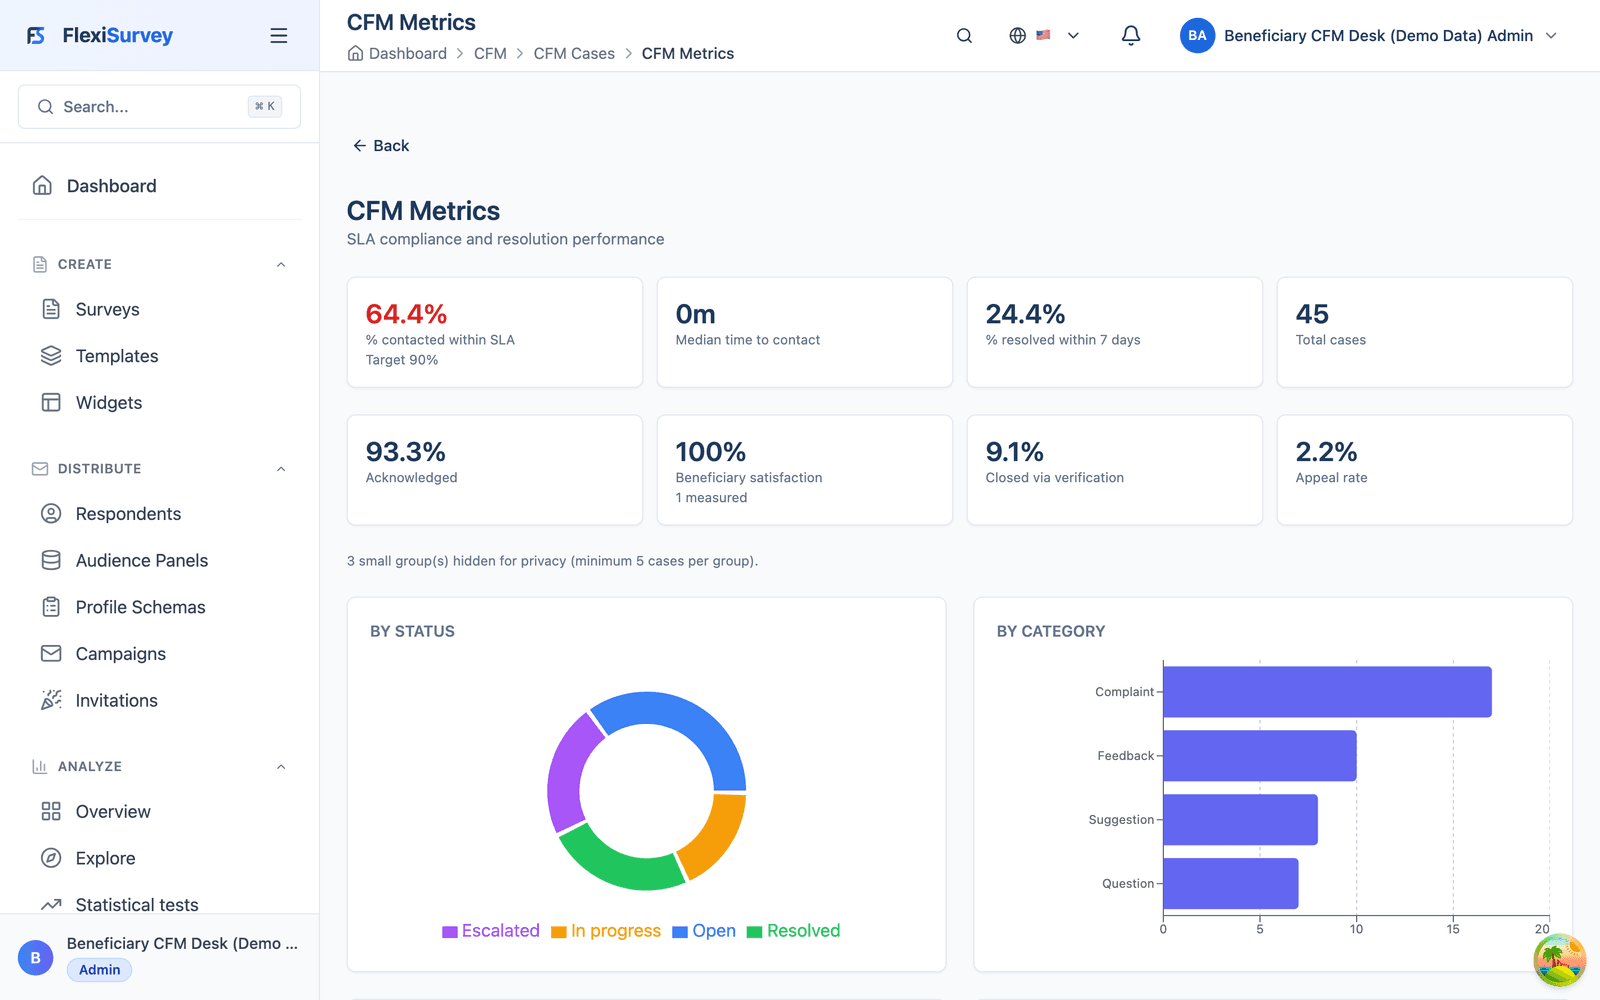This screenshot has width=1600, height=1000.
Task: Click the US flag icon
Action: [1043, 35]
